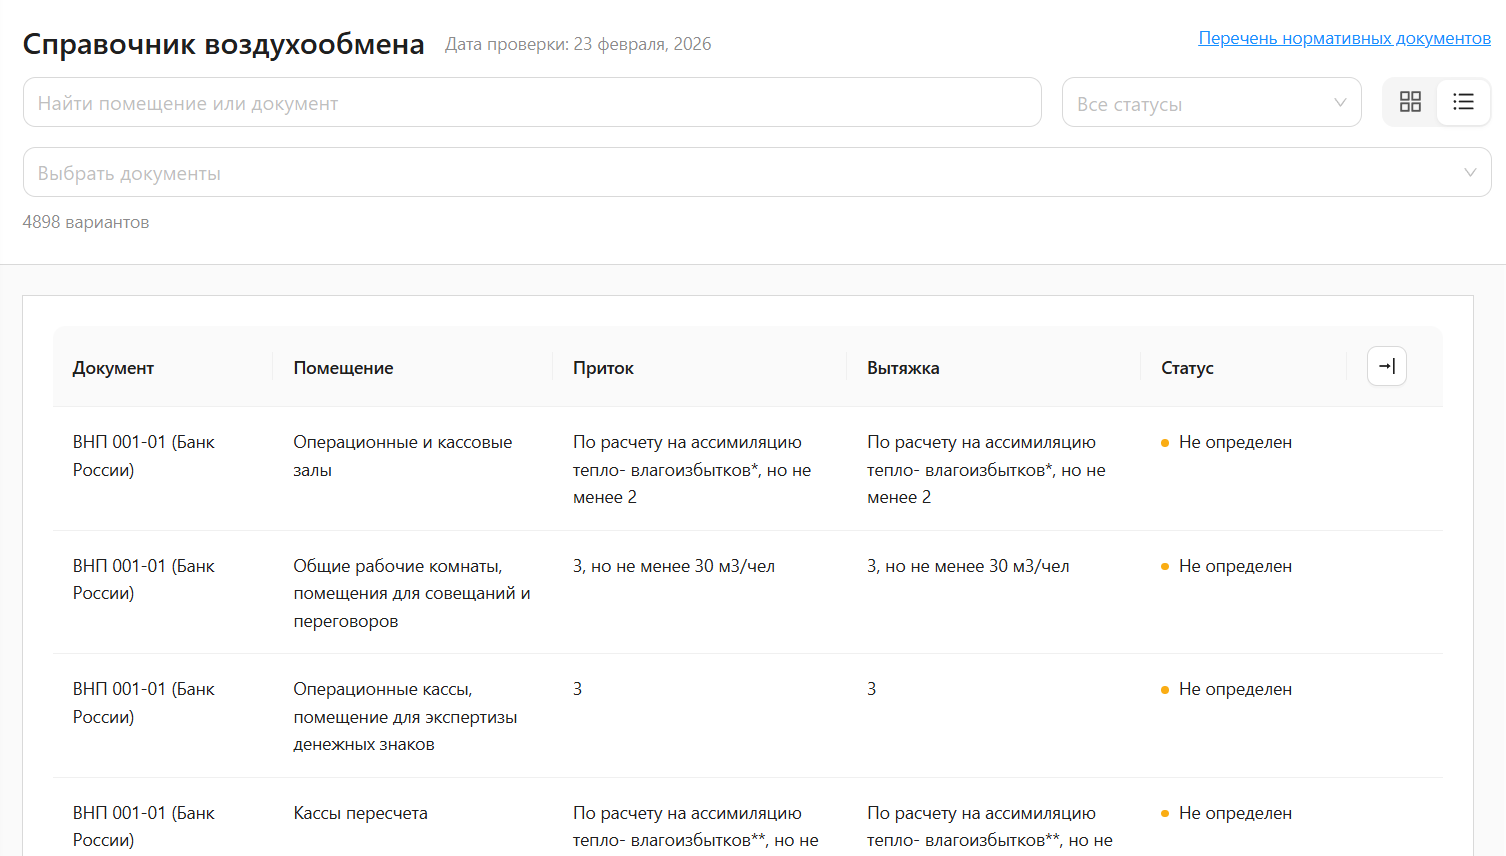Click orange status dot in 'Кассы пересчета' row
1506x856 pixels.
(1165, 814)
